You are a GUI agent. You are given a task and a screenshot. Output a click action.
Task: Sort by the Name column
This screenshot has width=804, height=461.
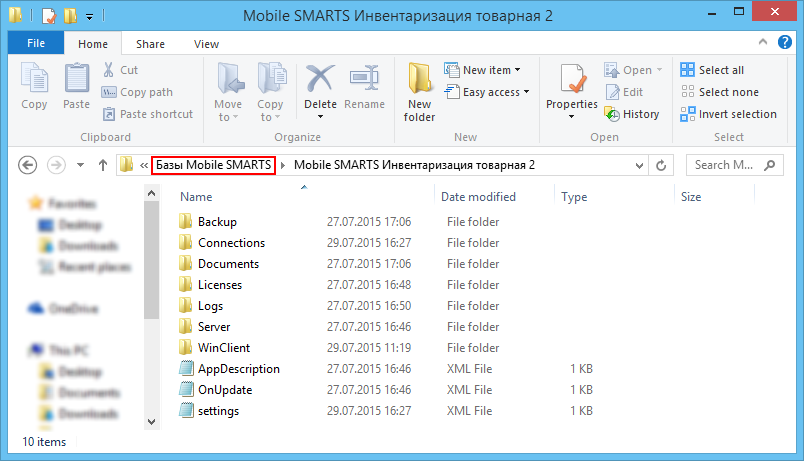[x=196, y=197]
